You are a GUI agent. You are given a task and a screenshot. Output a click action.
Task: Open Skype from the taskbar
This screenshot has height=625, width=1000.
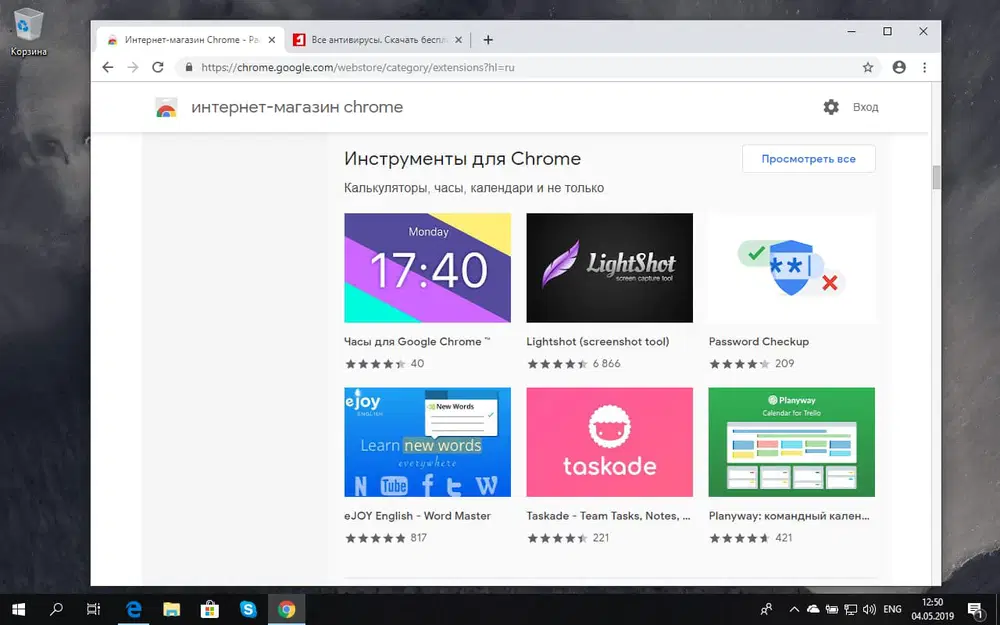tap(248, 608)
